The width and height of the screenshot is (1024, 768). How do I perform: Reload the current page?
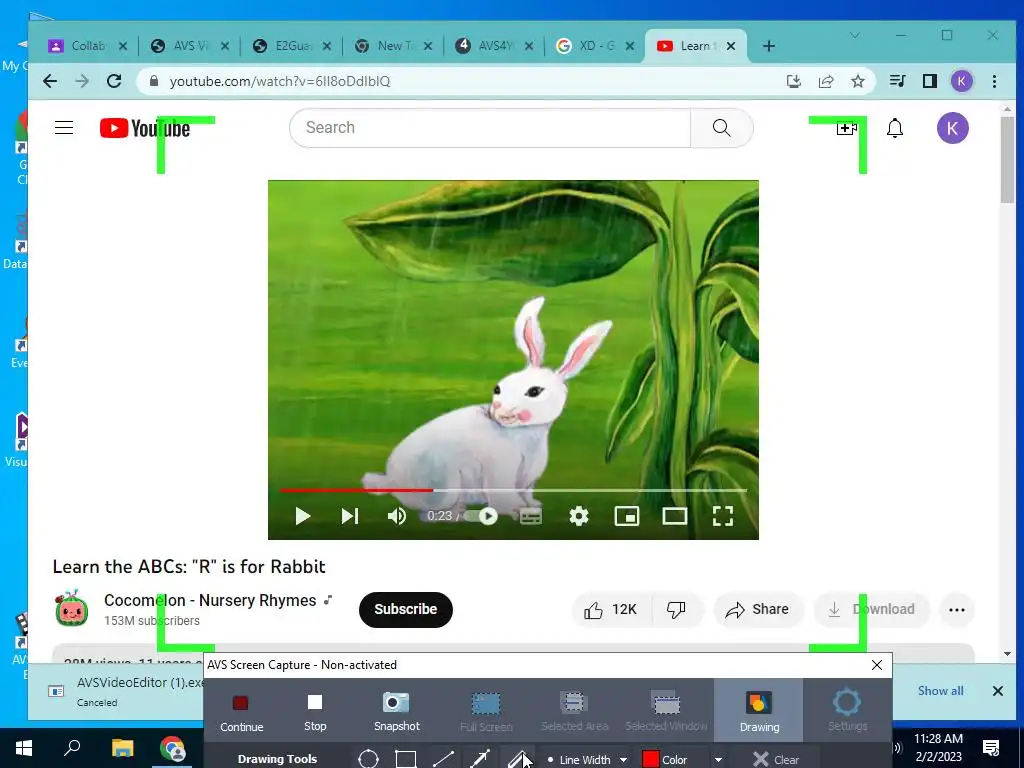[x=114, y=81]
